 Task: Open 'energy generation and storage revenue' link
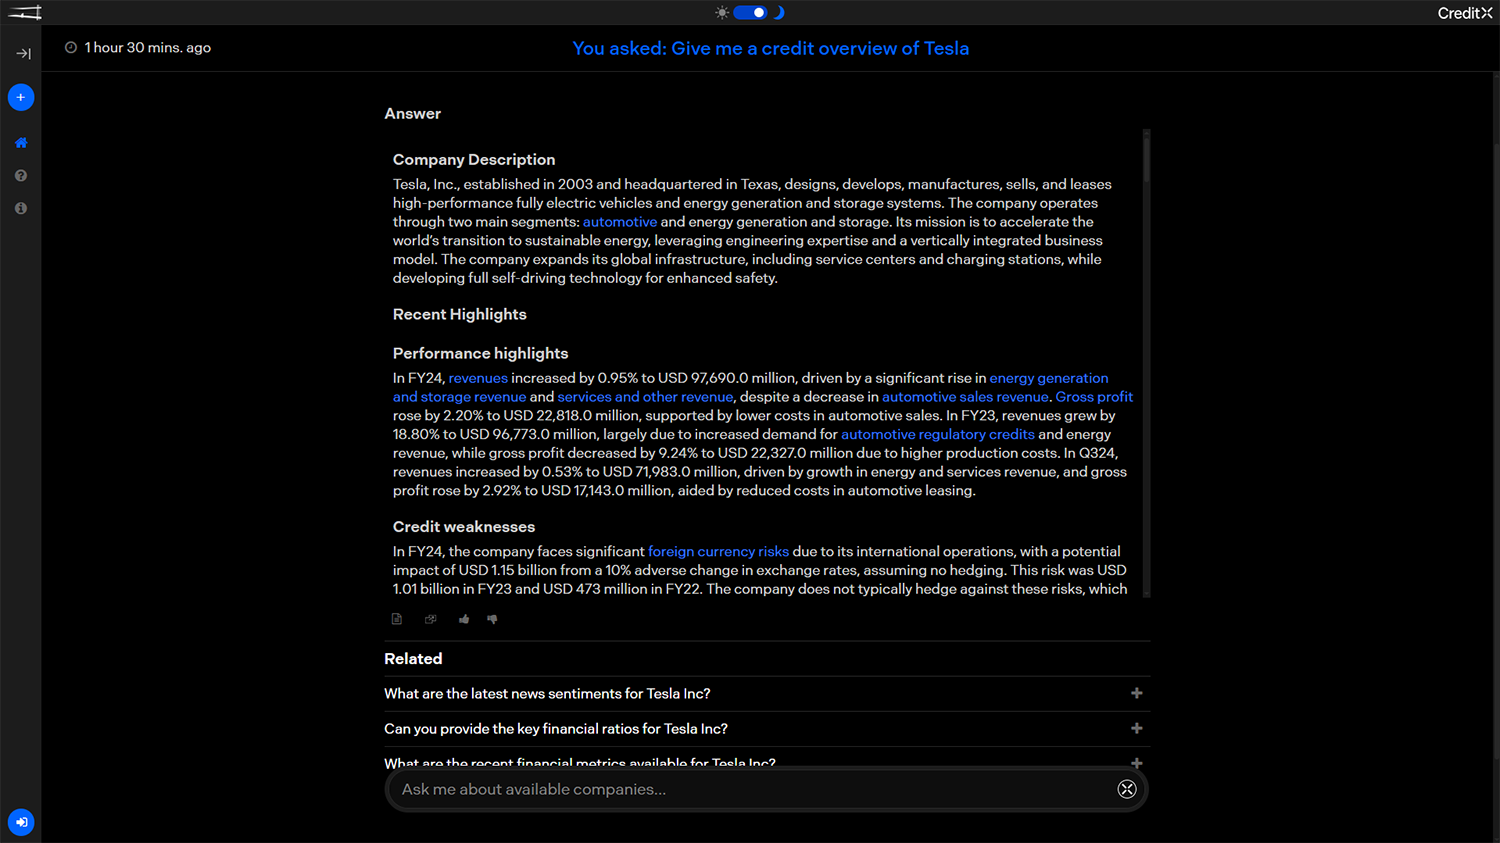point(1049,378)
